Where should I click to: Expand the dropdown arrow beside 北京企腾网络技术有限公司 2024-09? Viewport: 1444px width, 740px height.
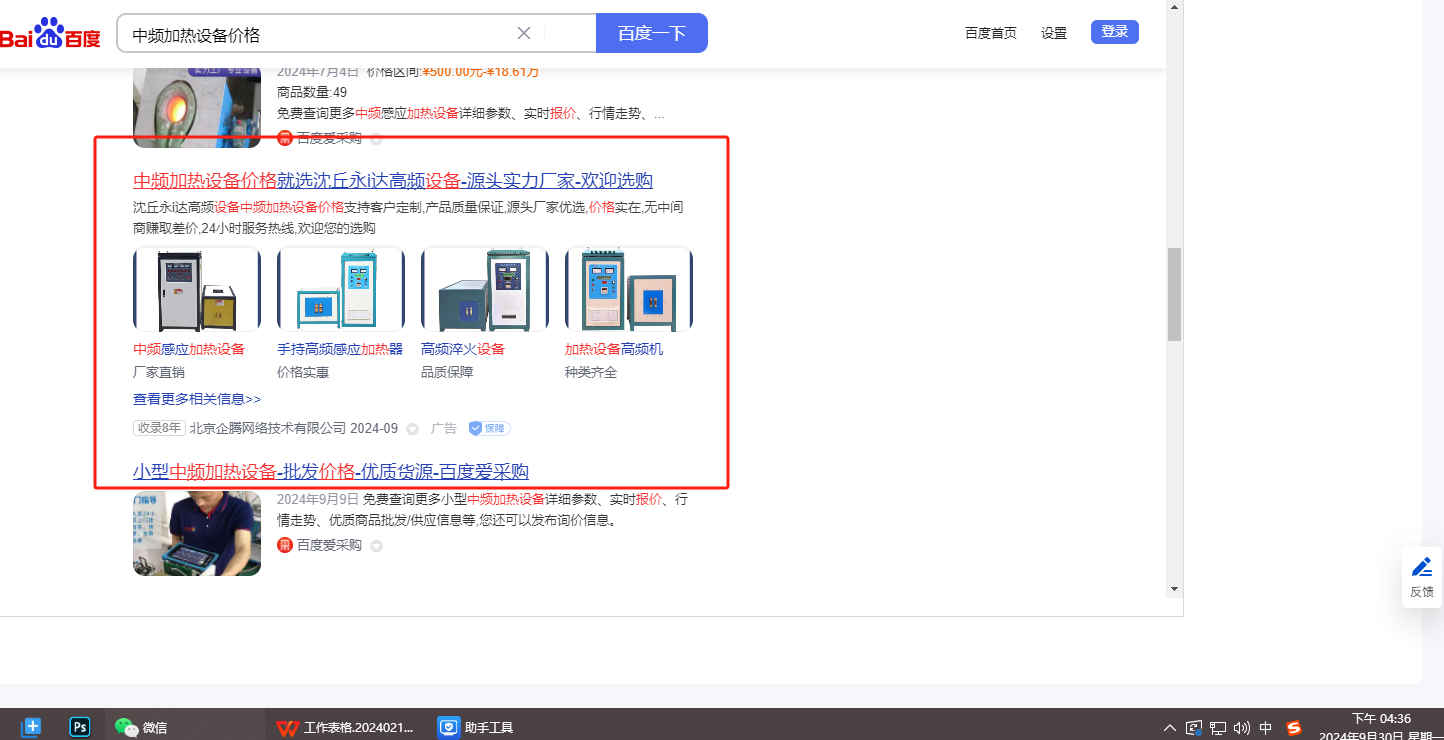[x=412, y=429]
